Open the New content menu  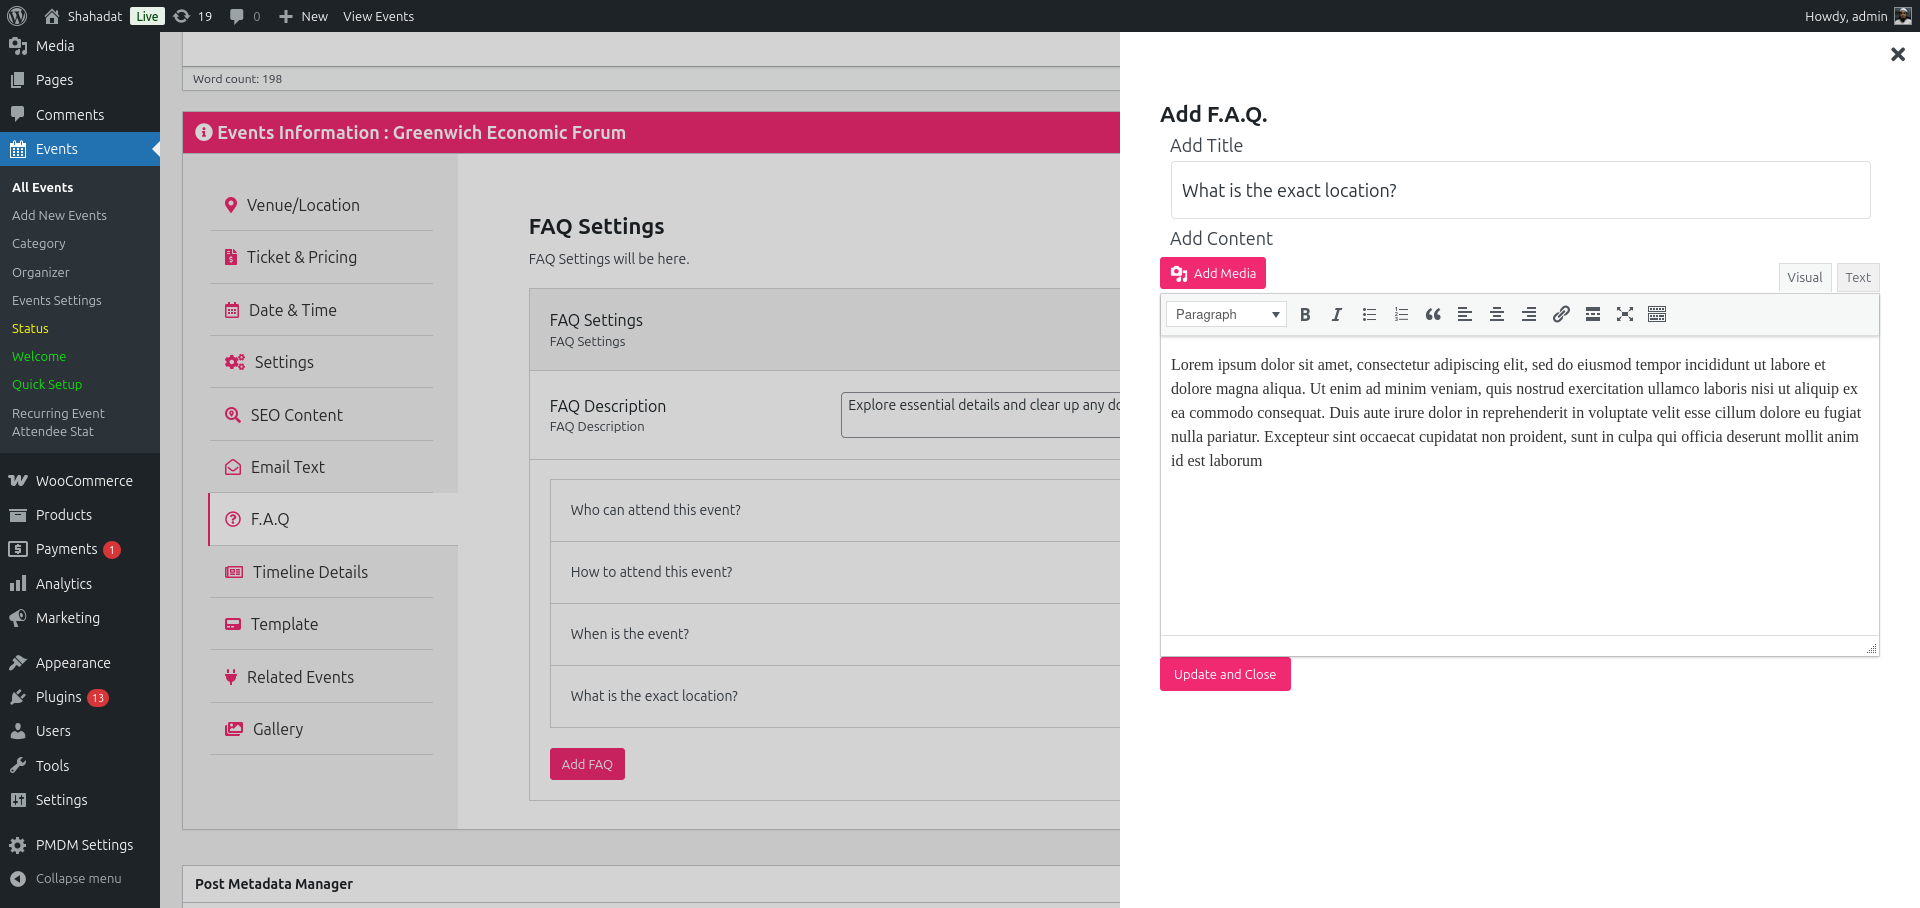pyautogui.click(x=303, y=16)
